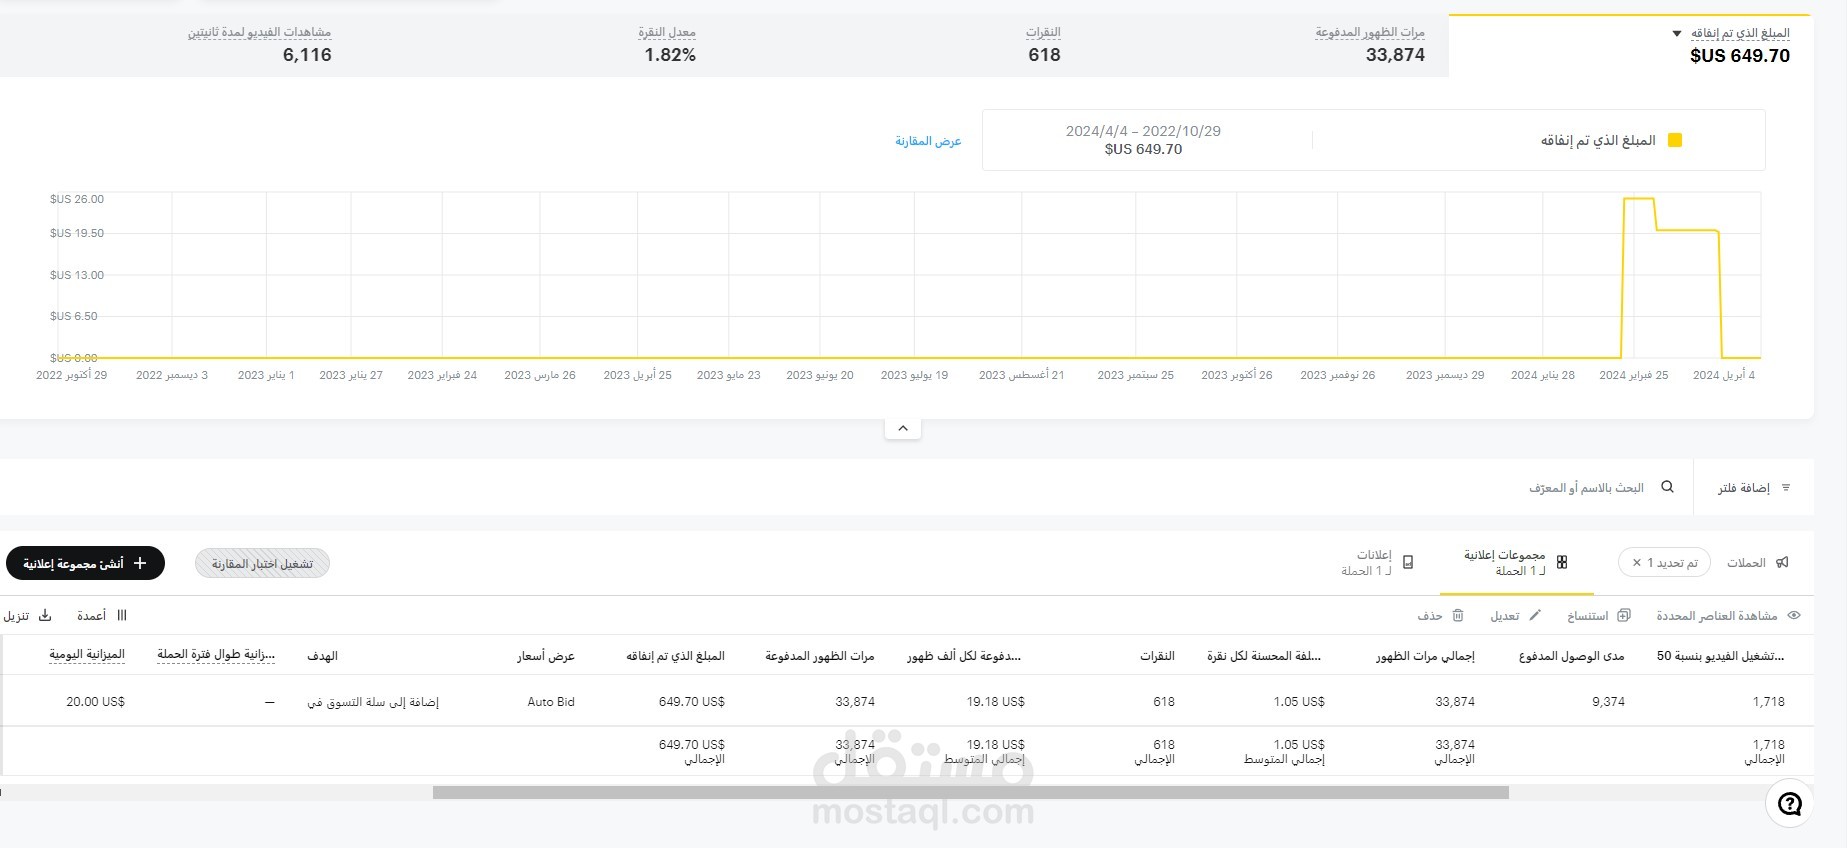Open the add filter option (إضافة فلتر)
This screenshot has width=1847, height=848.
point(1754,488)
